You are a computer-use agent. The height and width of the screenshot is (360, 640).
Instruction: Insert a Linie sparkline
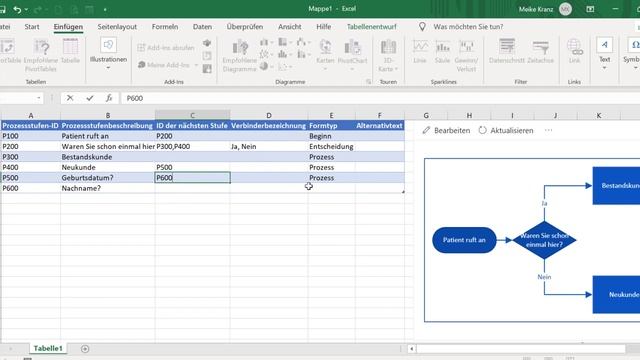420,51
